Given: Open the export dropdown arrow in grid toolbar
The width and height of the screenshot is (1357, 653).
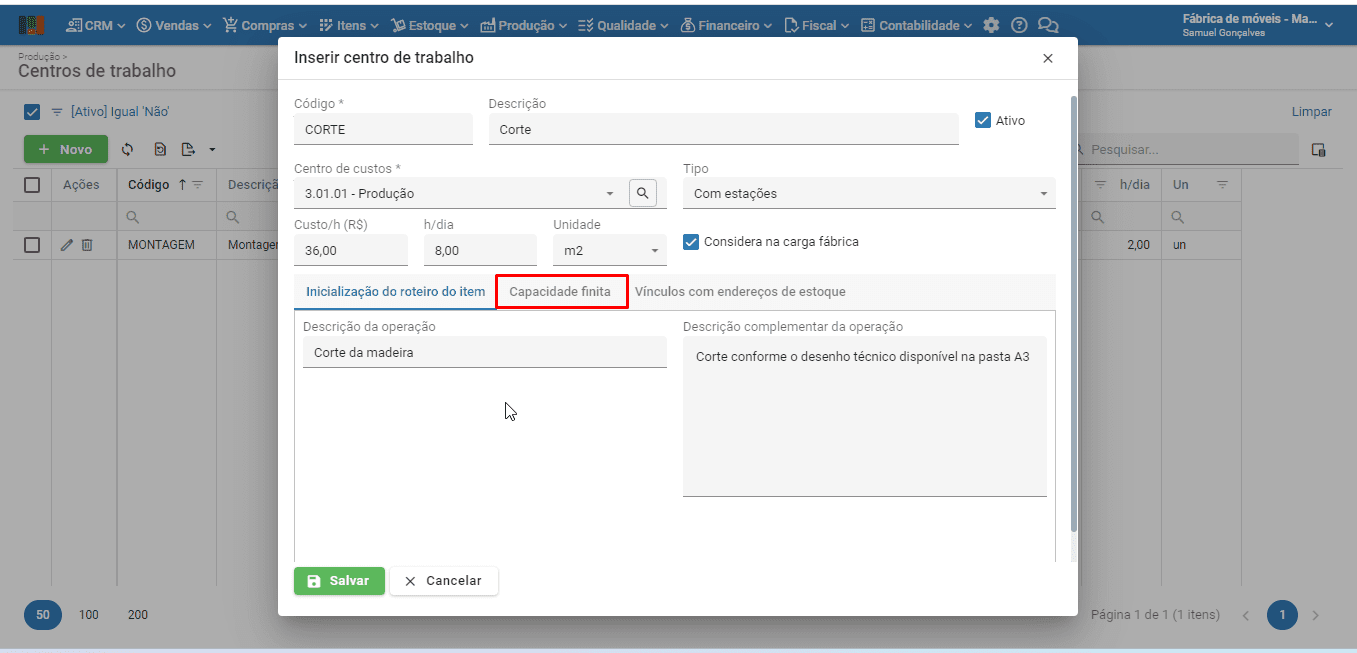Looking at the screenshot, I should pyautogui.click(x=212, y=150).
